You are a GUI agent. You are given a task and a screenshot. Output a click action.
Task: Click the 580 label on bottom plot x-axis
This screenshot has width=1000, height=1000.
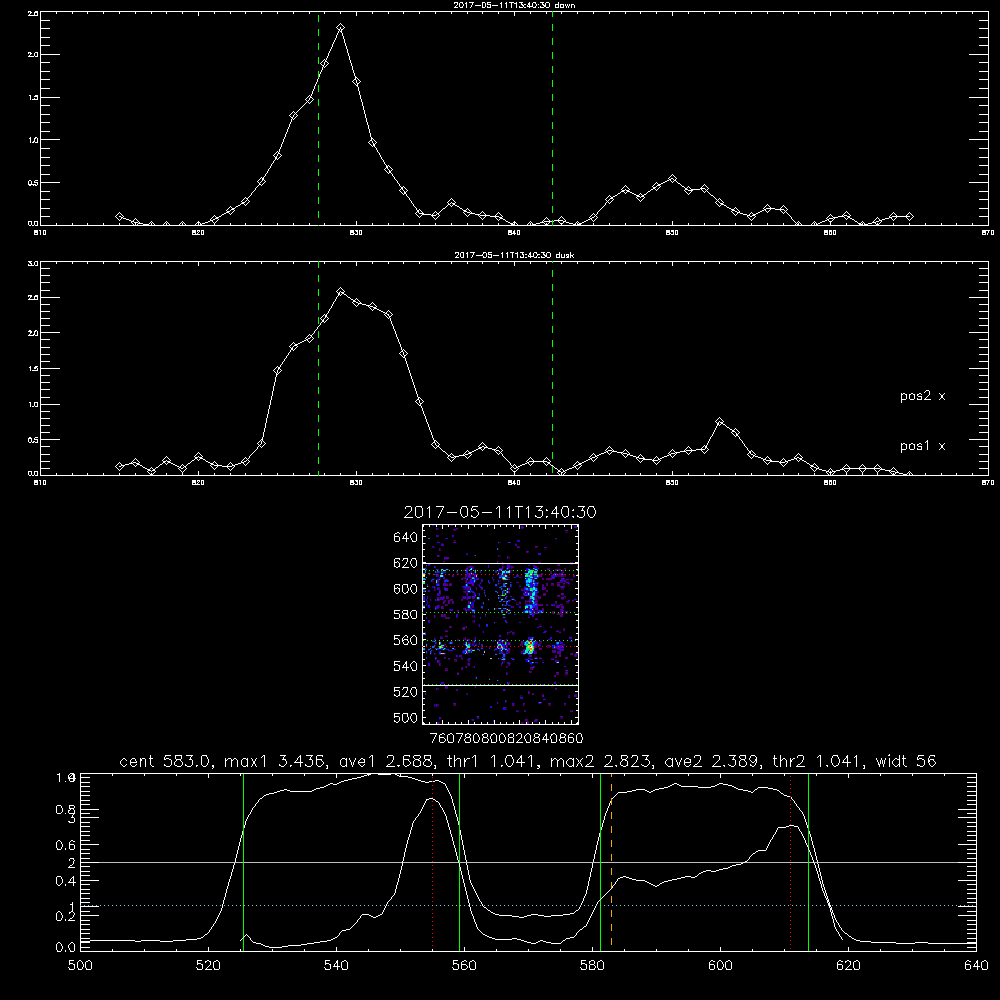(592, 965)
